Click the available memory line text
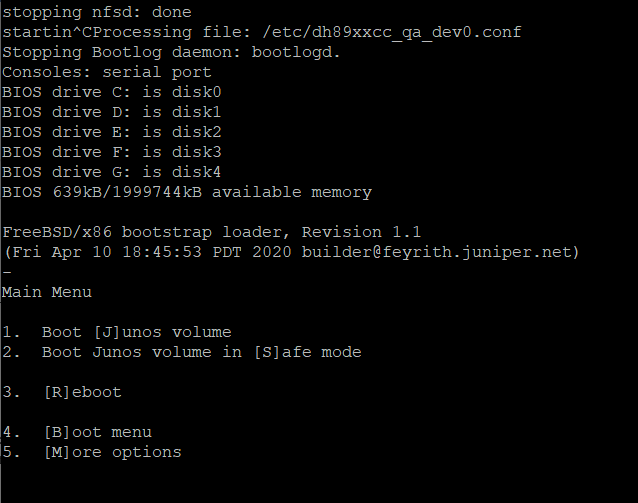 click(187, 192)
